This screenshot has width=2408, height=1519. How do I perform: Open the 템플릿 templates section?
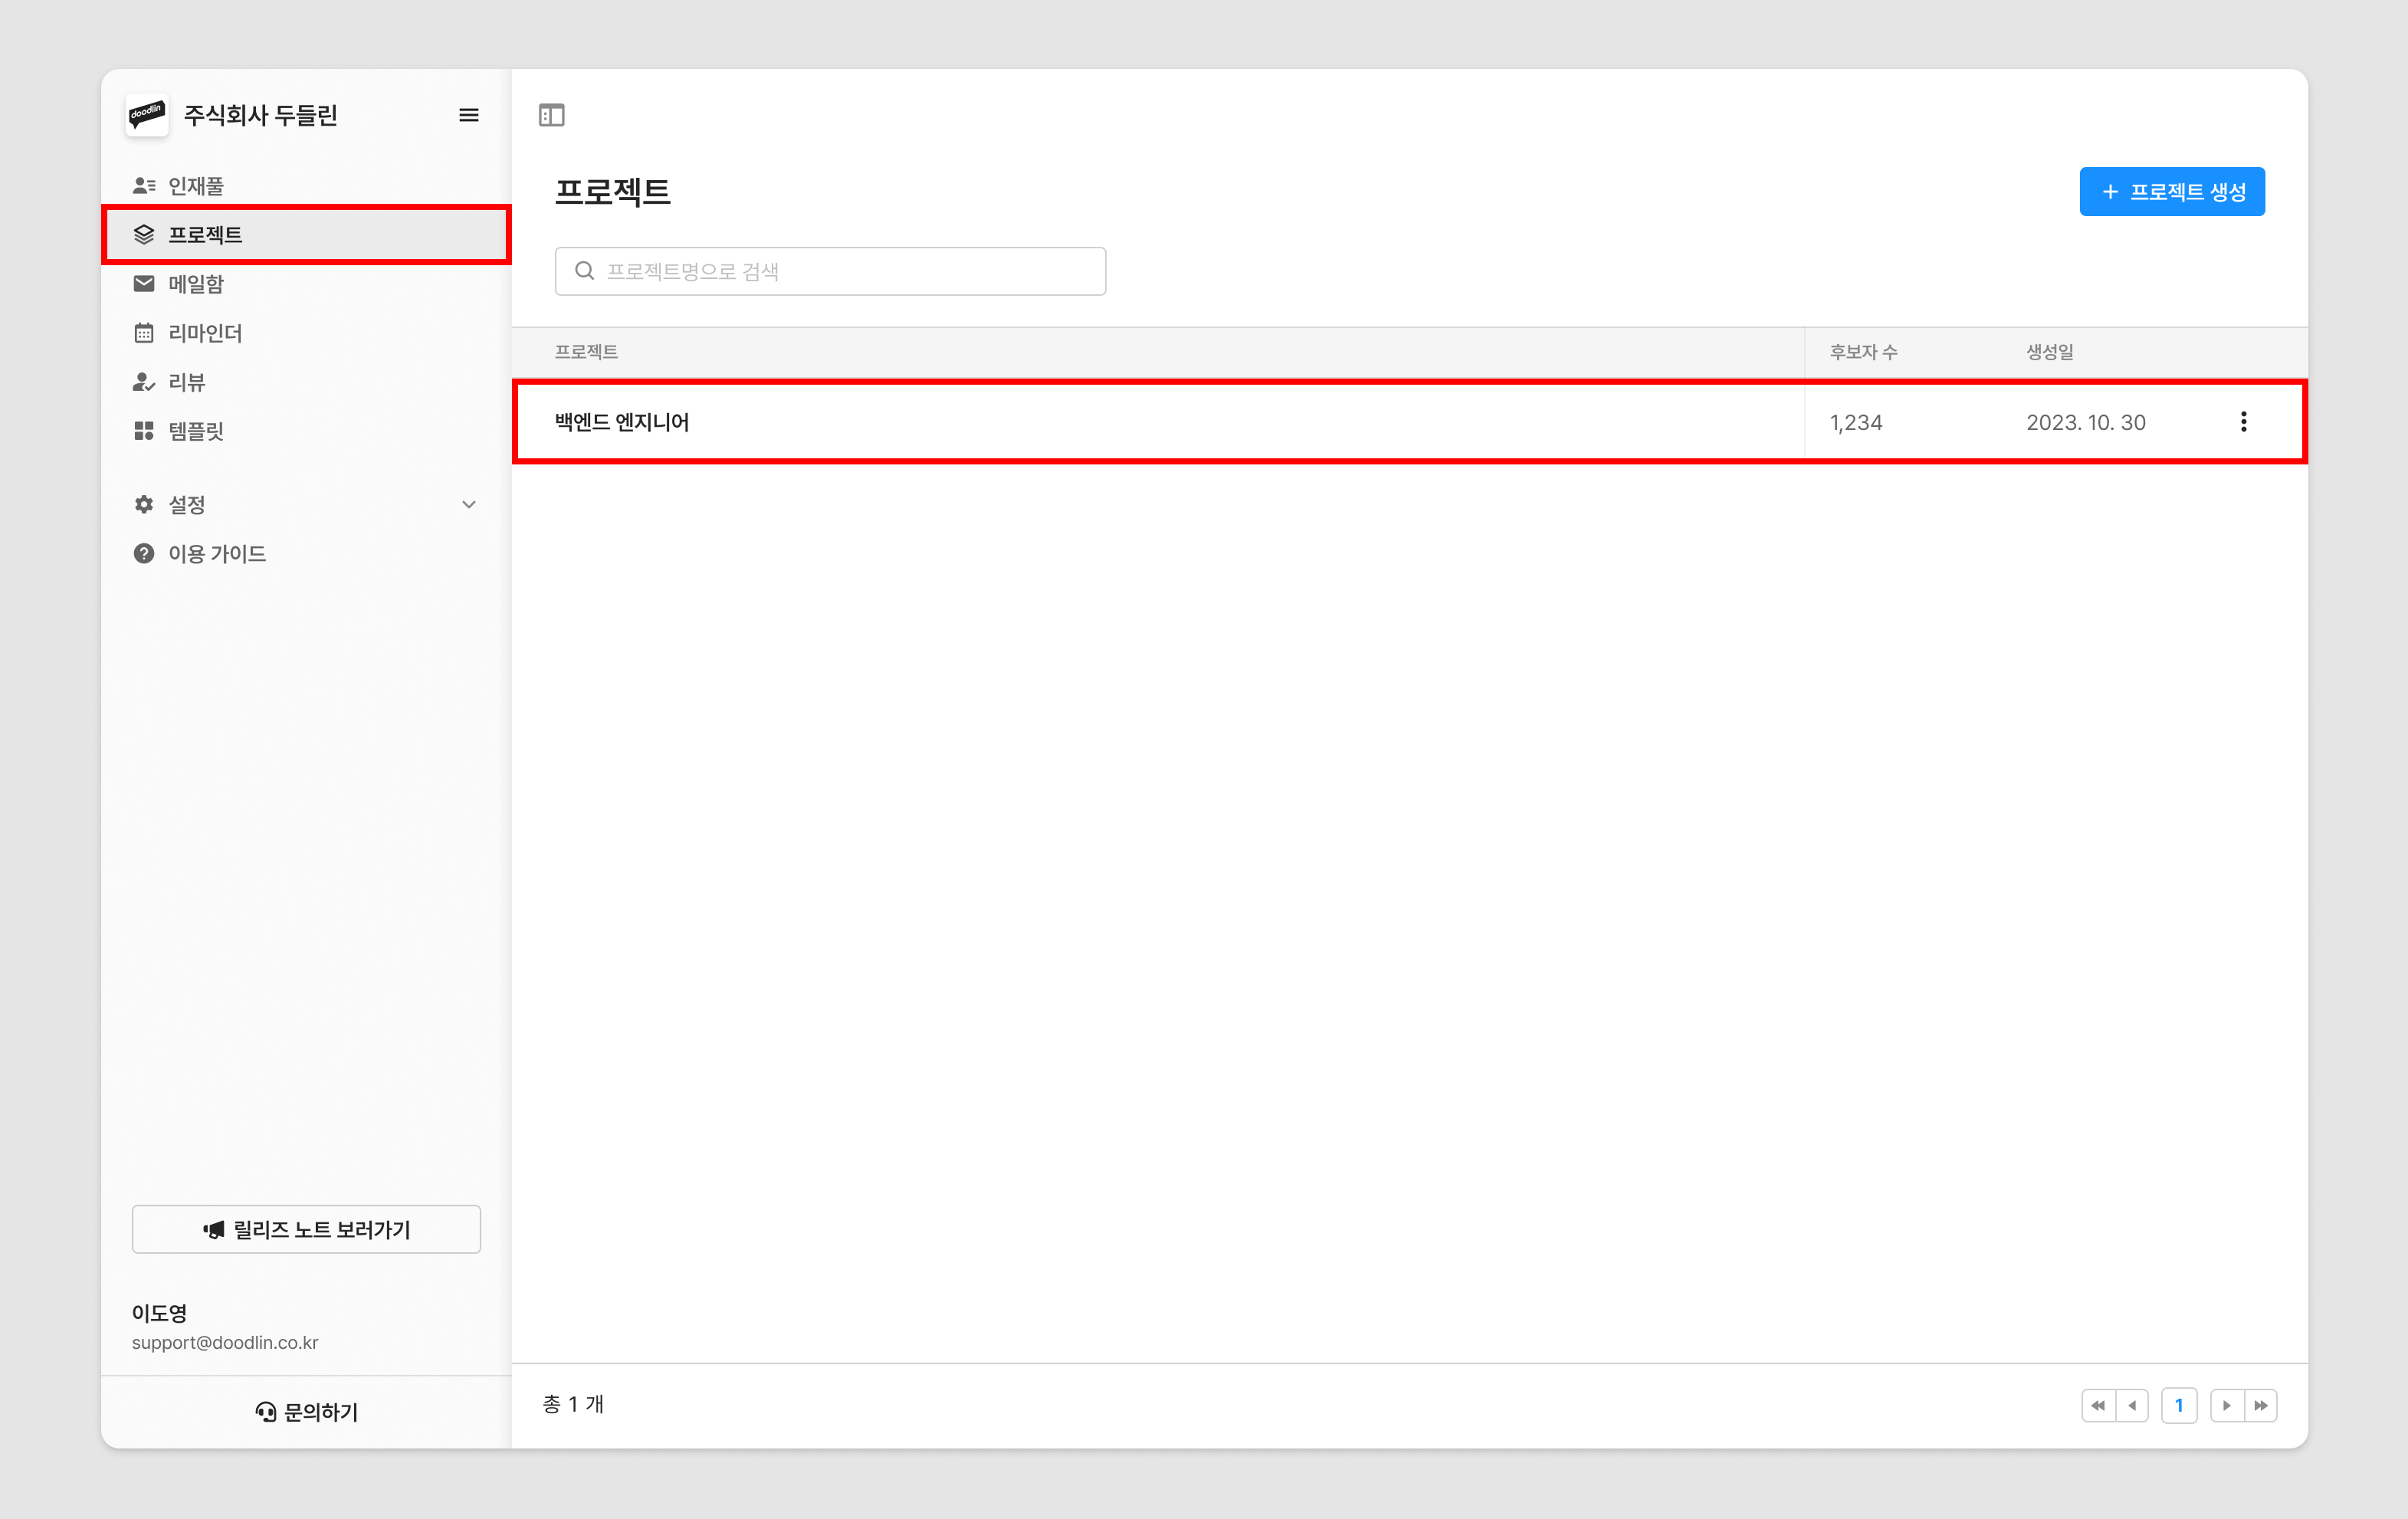tap(196, 431)
